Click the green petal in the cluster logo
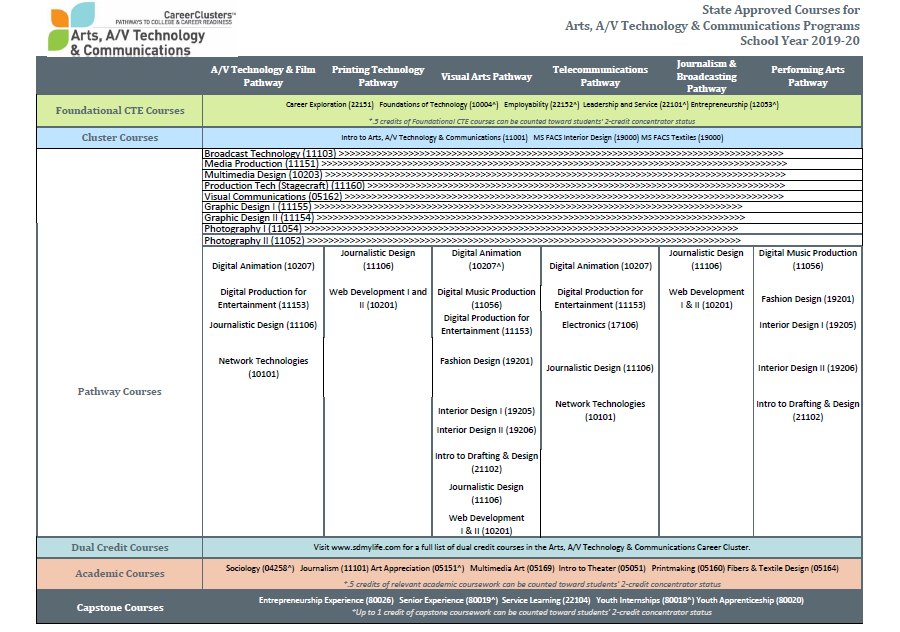900x632 pixels. click(58, 40)
